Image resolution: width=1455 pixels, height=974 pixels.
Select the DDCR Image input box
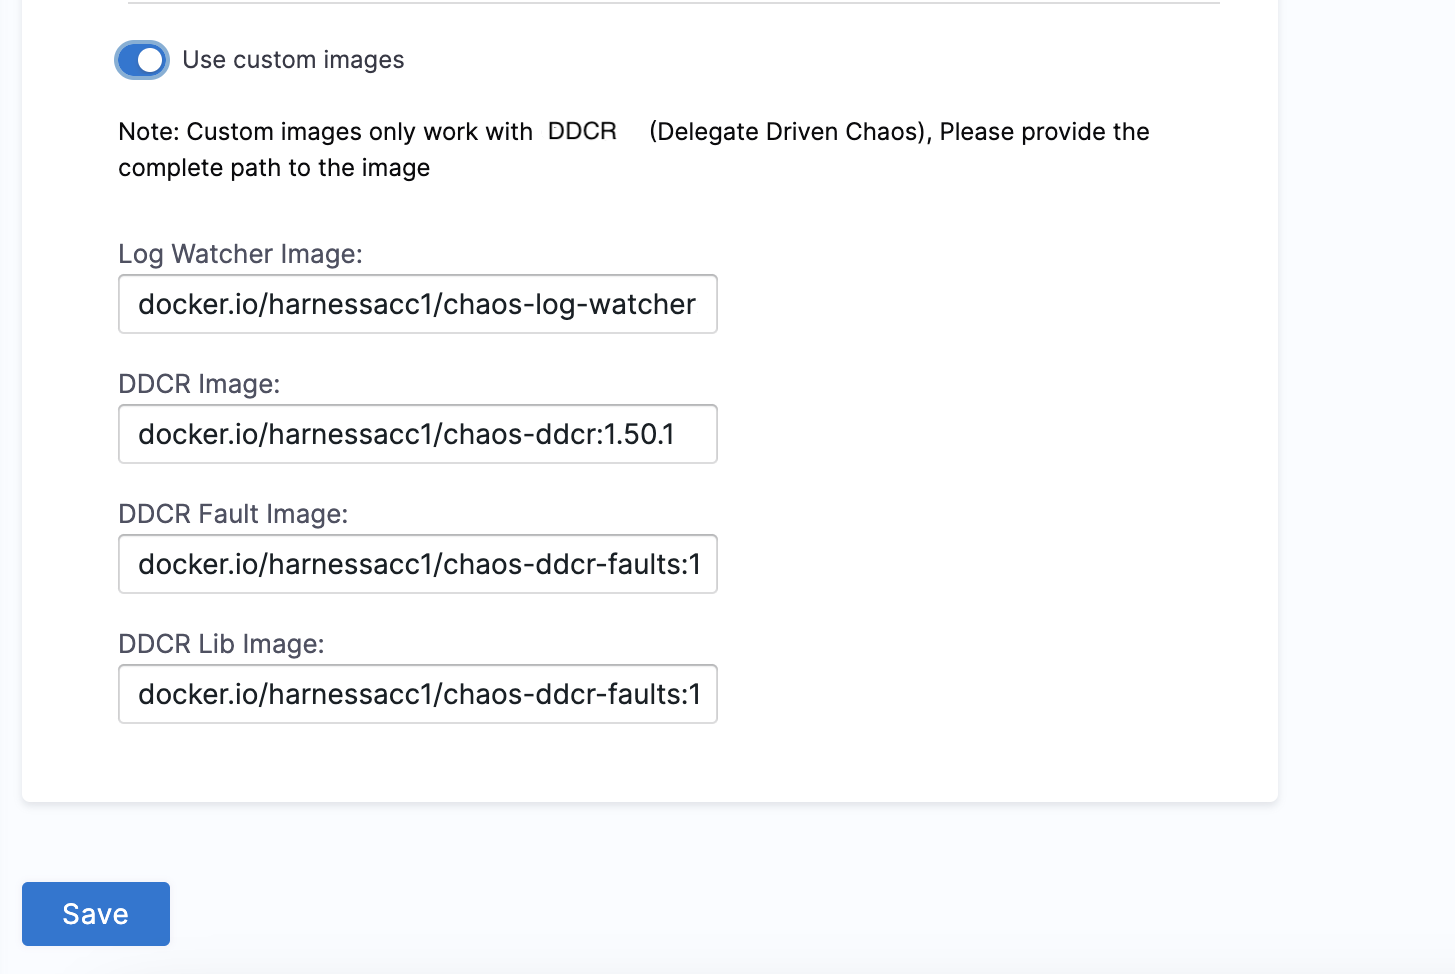[x=417, y=434]
